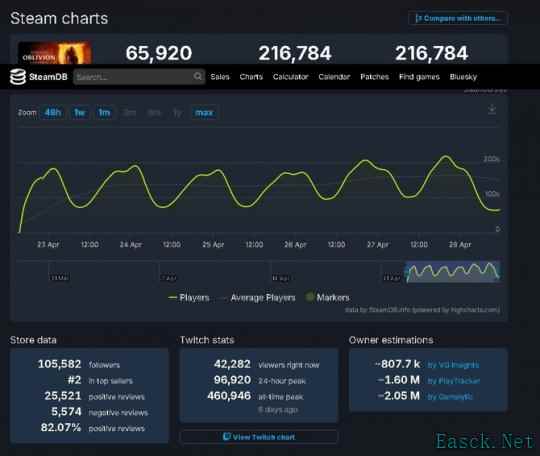Click the Steam charts heading
This screenshot has width=540, height=456.
59,18
